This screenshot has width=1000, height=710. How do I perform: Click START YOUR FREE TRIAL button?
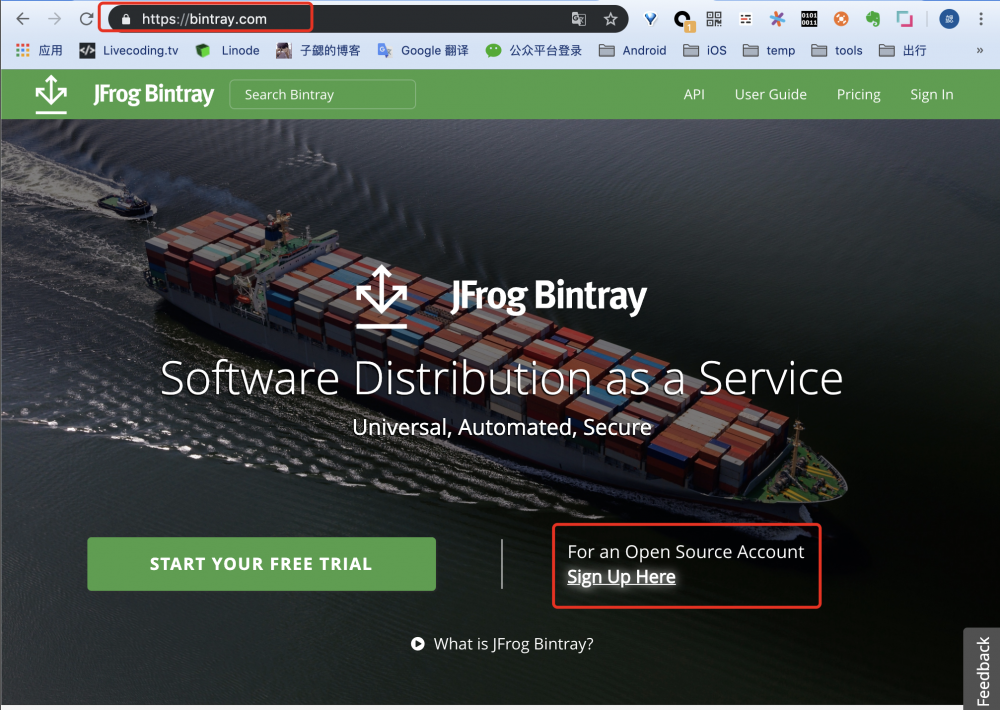point(261,564)
